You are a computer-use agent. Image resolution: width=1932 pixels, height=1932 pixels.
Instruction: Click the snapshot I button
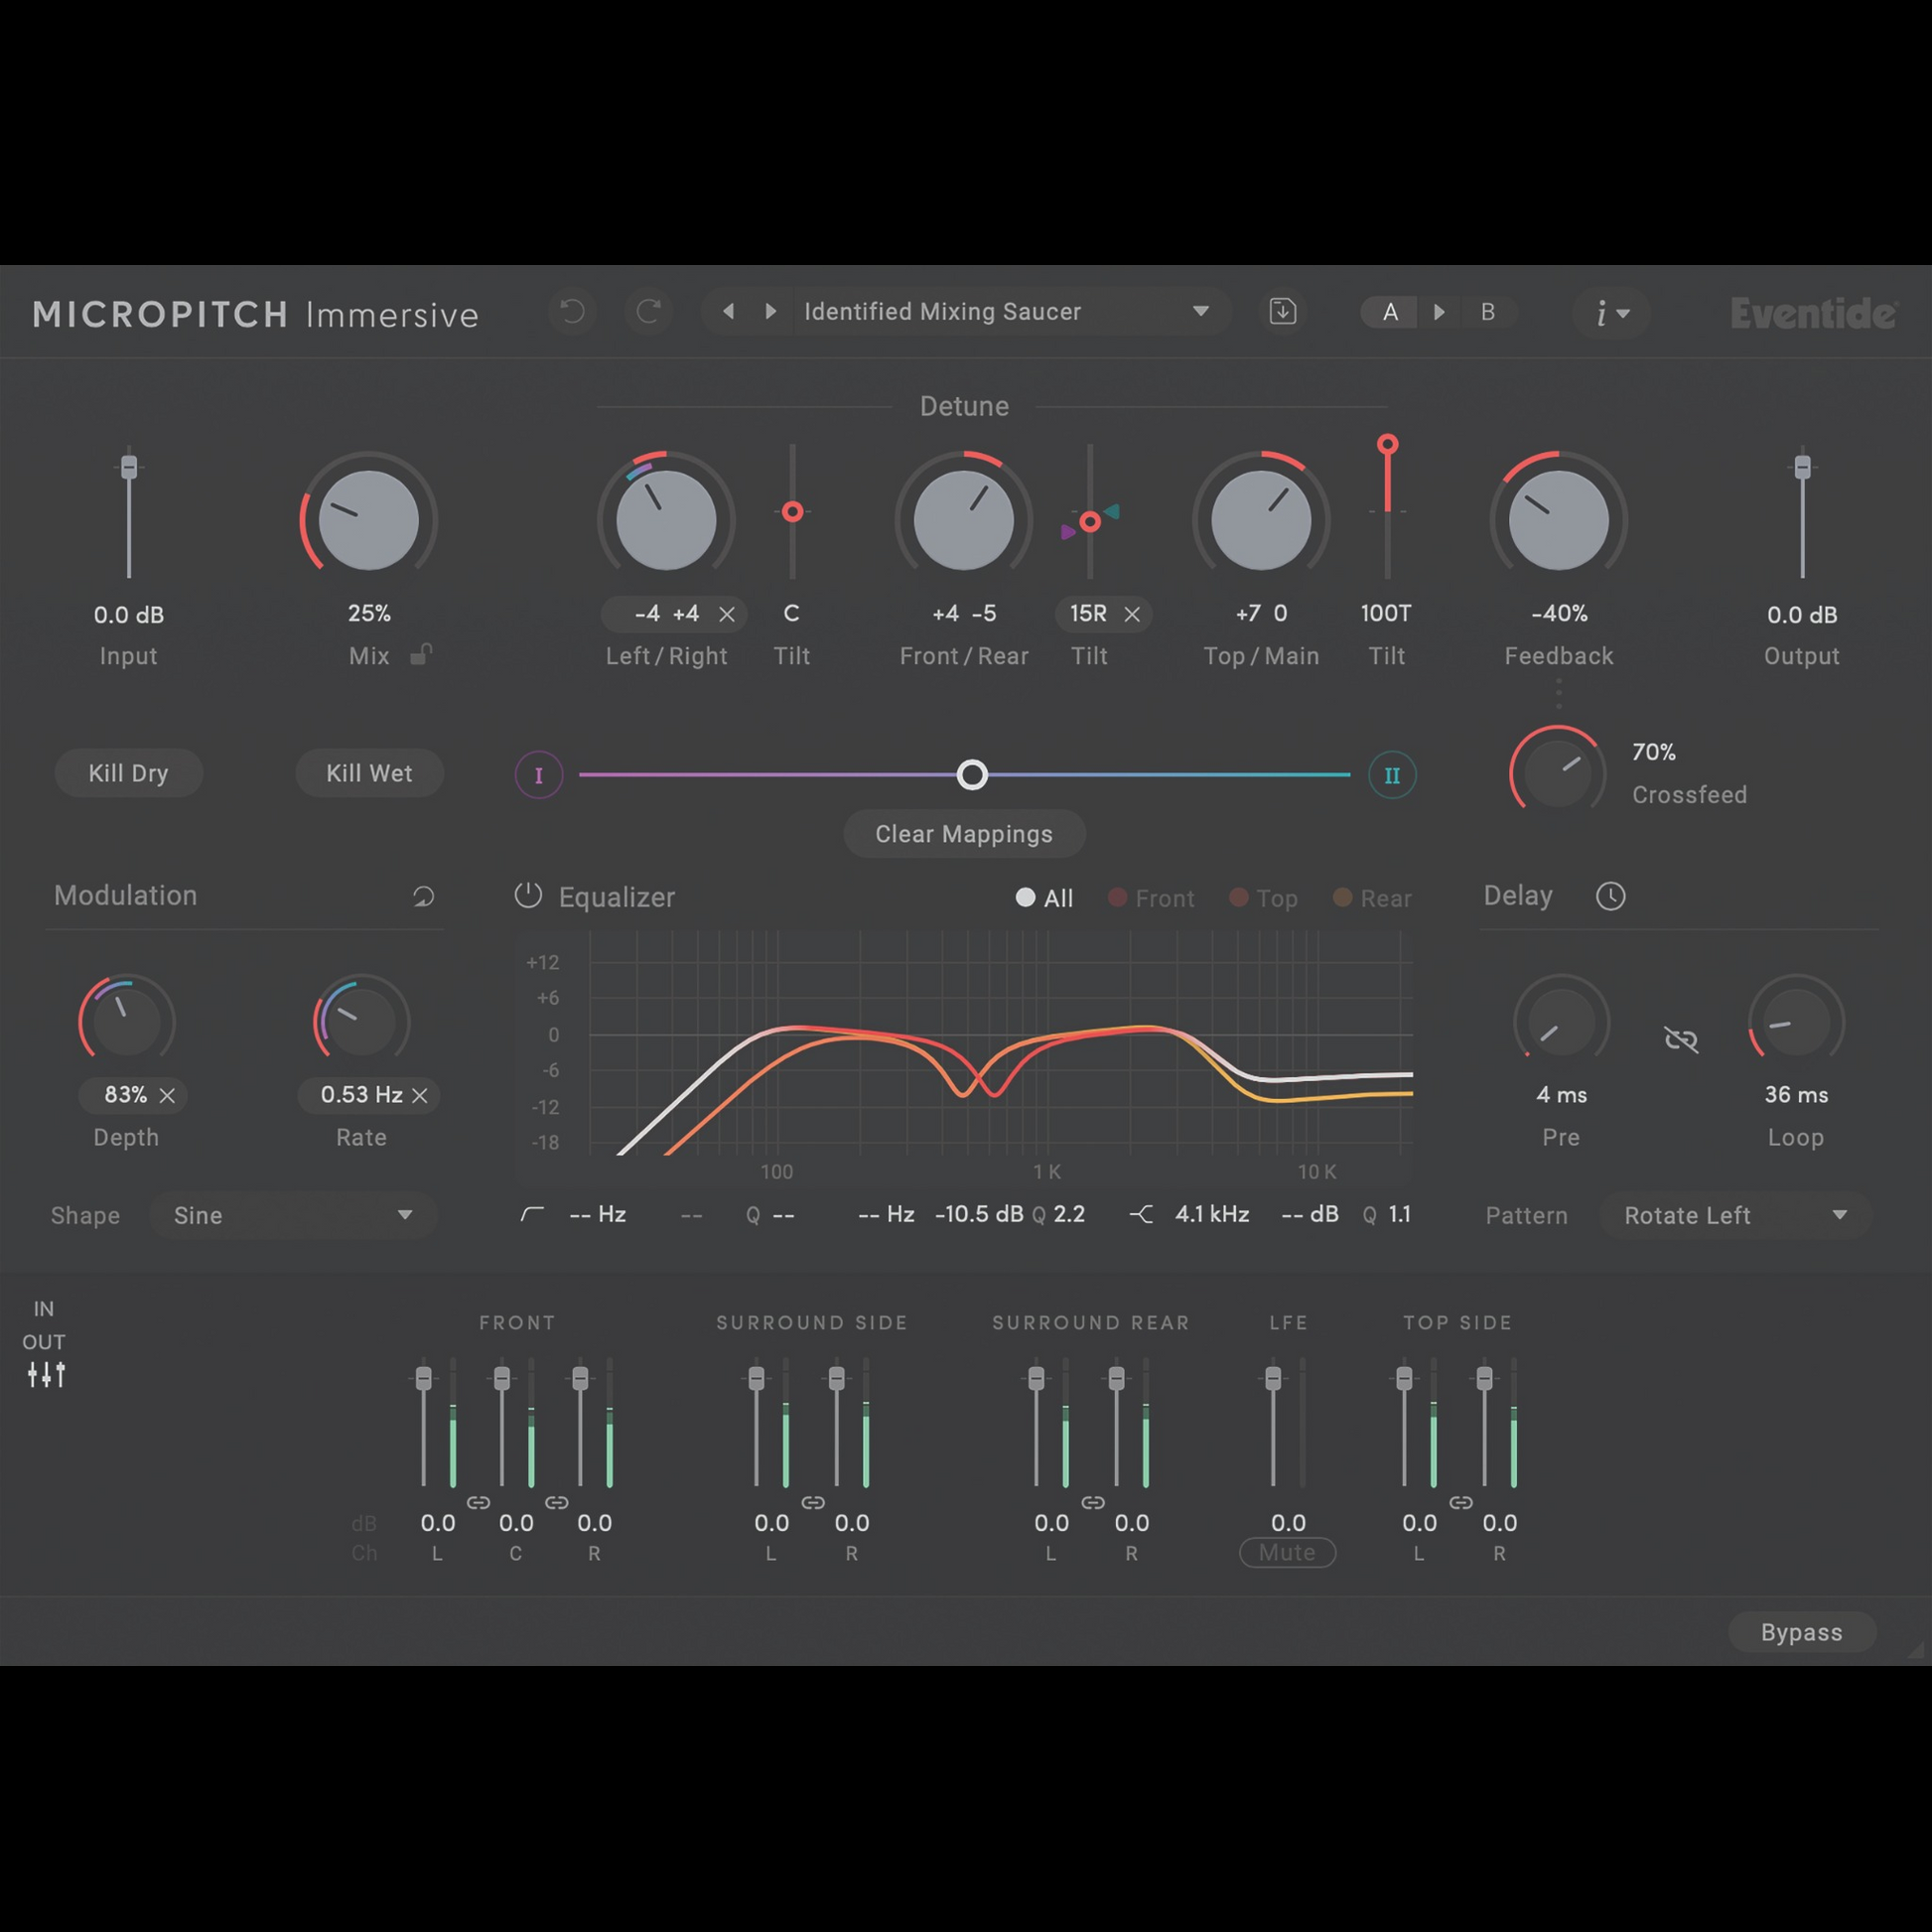pyautogui.click(x=539, y=776)
